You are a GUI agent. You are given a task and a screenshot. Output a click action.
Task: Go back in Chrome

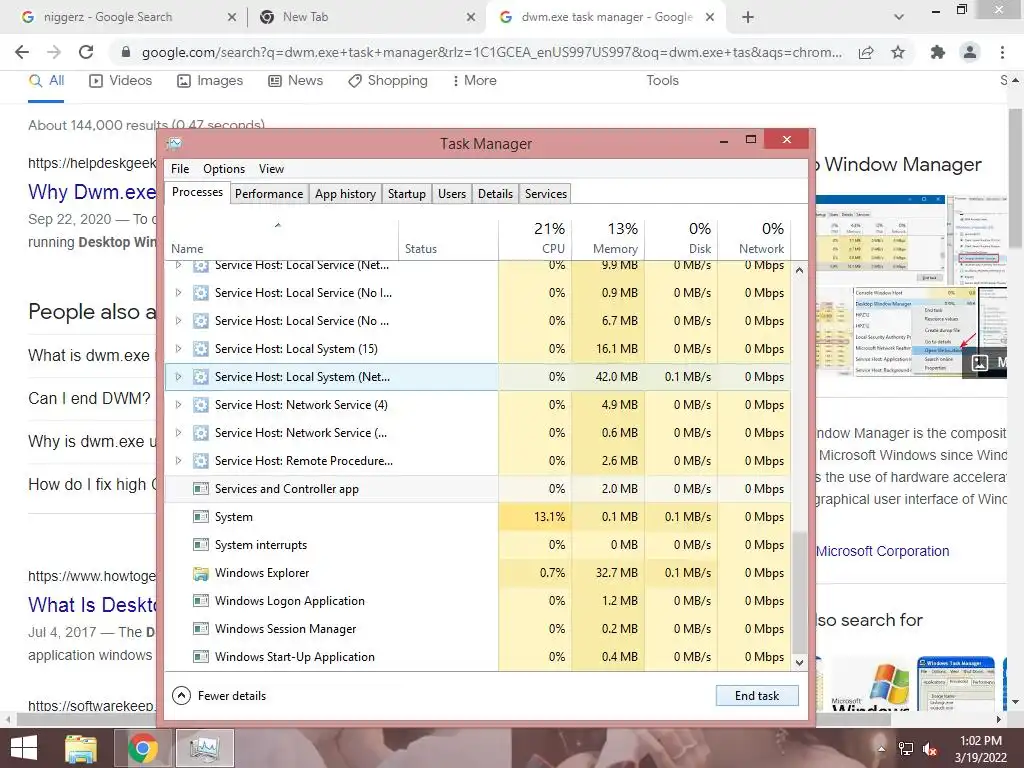22,52
